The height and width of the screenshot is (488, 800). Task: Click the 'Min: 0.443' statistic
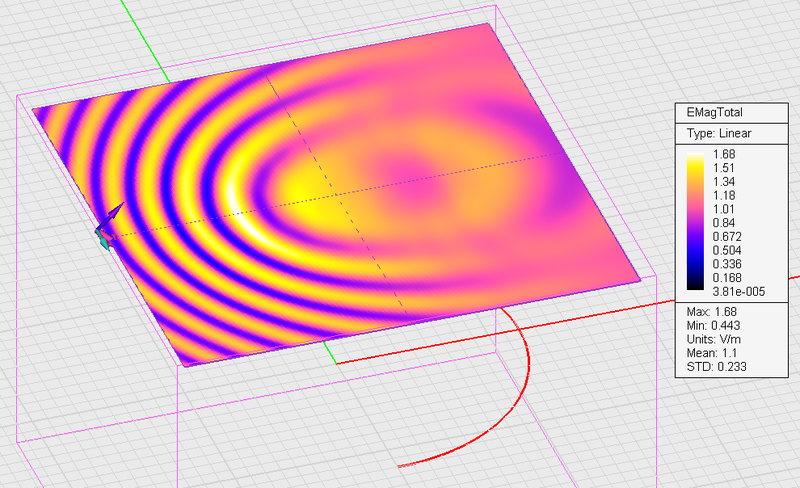pos(715,326)
